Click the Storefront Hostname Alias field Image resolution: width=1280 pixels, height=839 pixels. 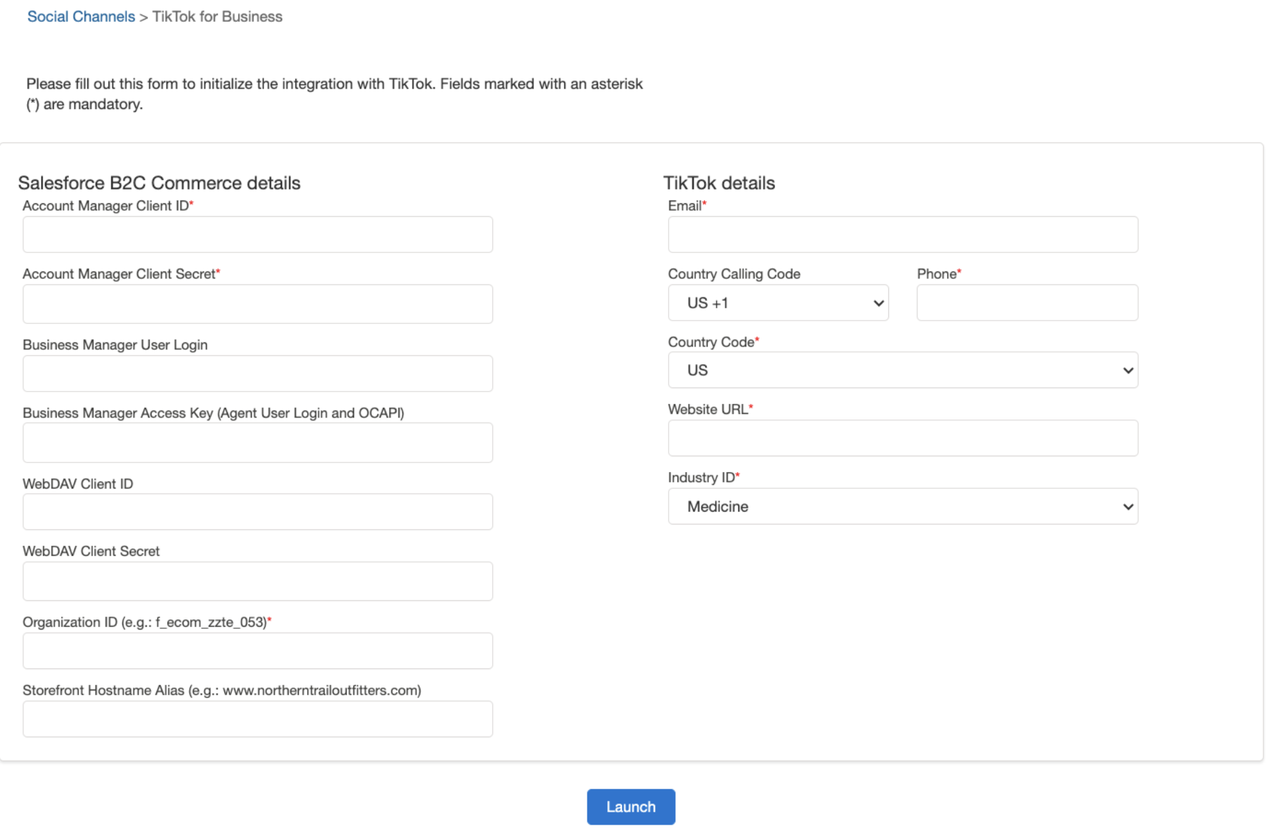pos(257,719)
